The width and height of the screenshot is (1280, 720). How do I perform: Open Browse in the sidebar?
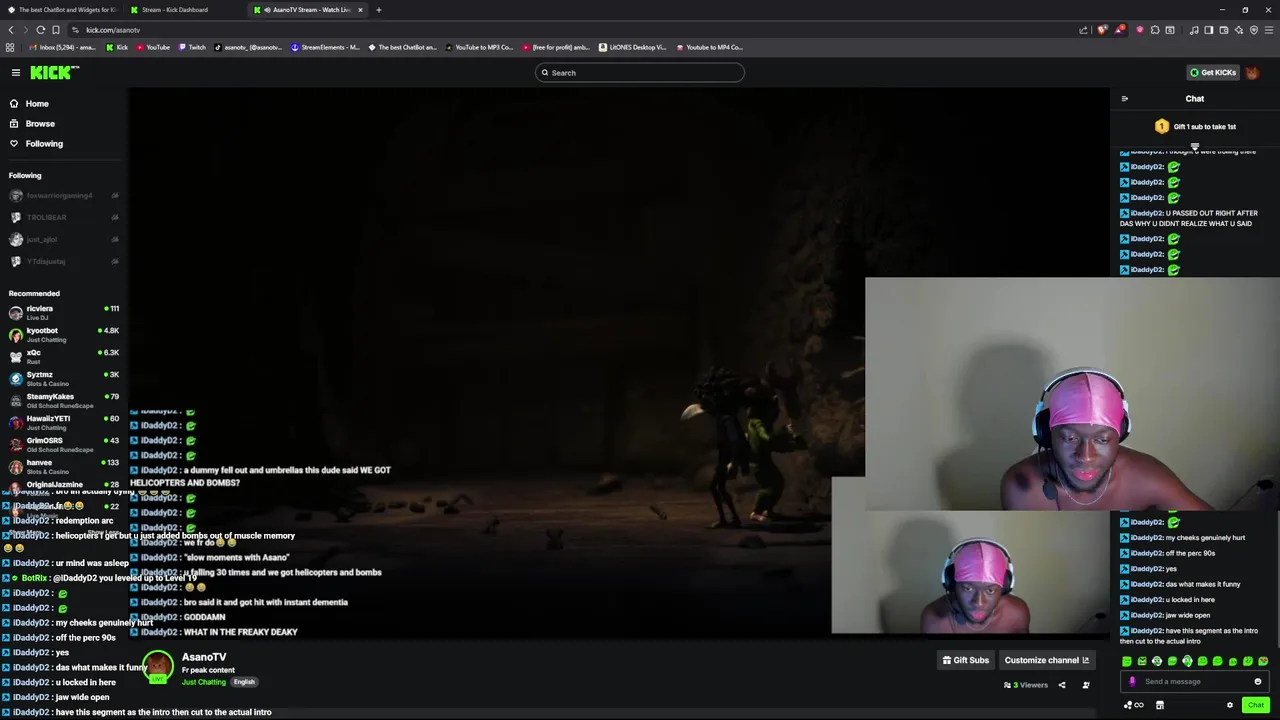[x=40, y=124]
